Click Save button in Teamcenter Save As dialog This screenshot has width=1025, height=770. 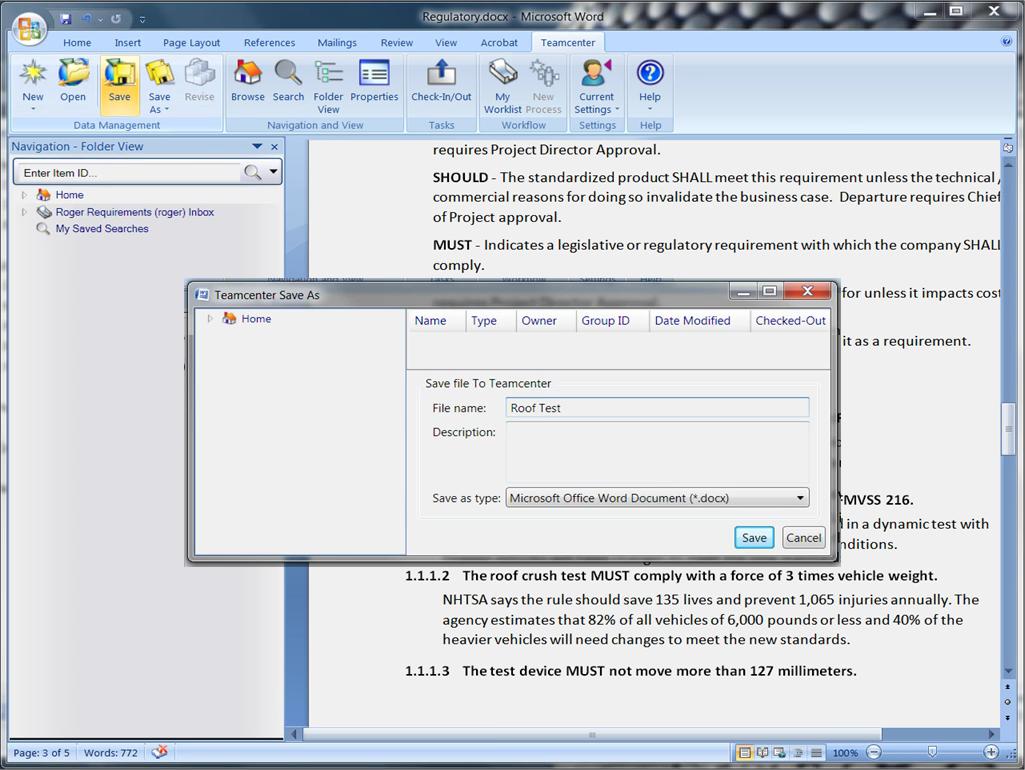point(754,537)
